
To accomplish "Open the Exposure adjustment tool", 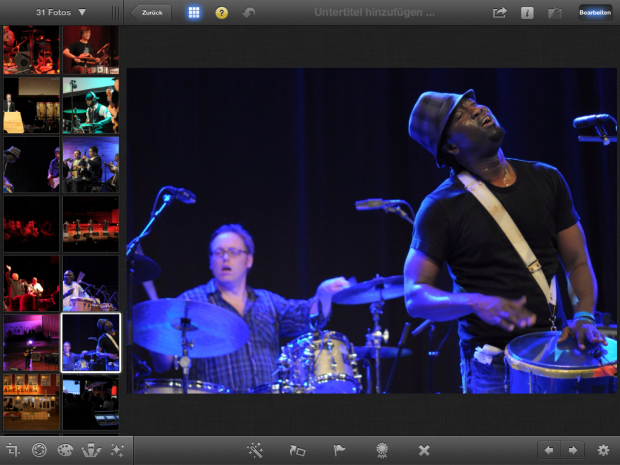I will click(x=39, y=450).
